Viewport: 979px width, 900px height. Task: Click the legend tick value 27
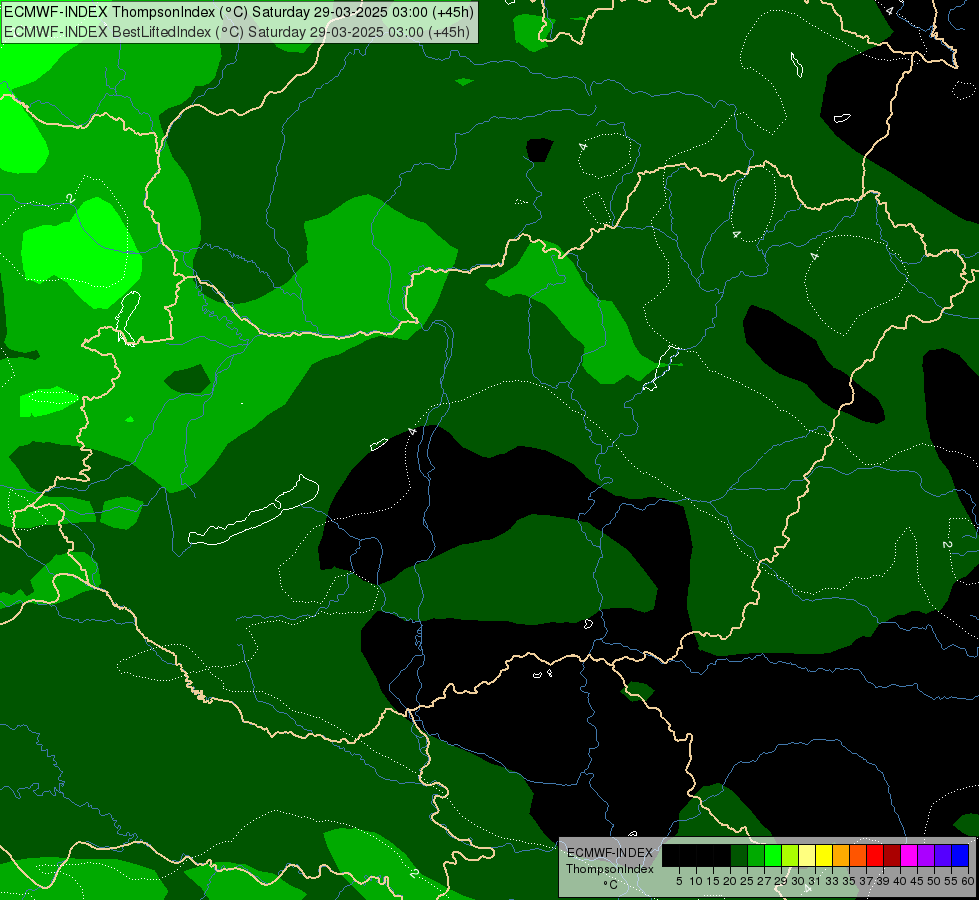click(x=764, y=881)
